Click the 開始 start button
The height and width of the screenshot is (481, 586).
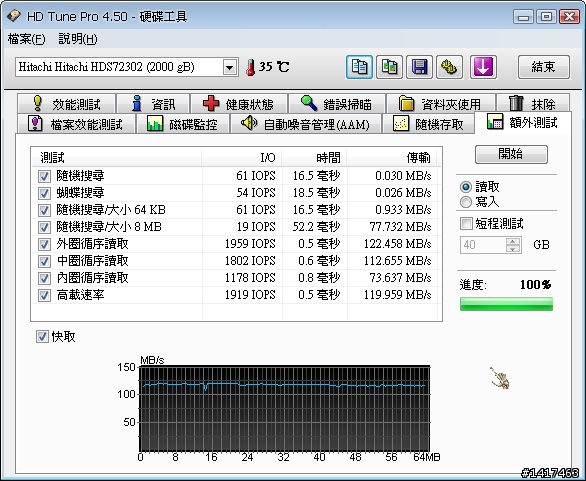[511, 154]
